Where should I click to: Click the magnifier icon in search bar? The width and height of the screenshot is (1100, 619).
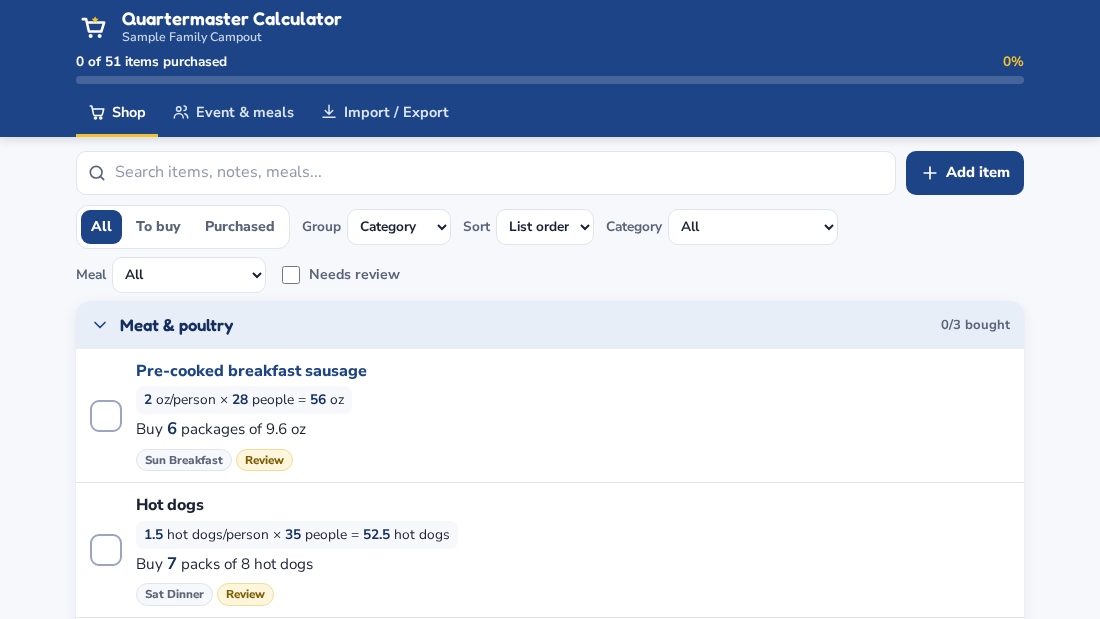tap(97, 173)
